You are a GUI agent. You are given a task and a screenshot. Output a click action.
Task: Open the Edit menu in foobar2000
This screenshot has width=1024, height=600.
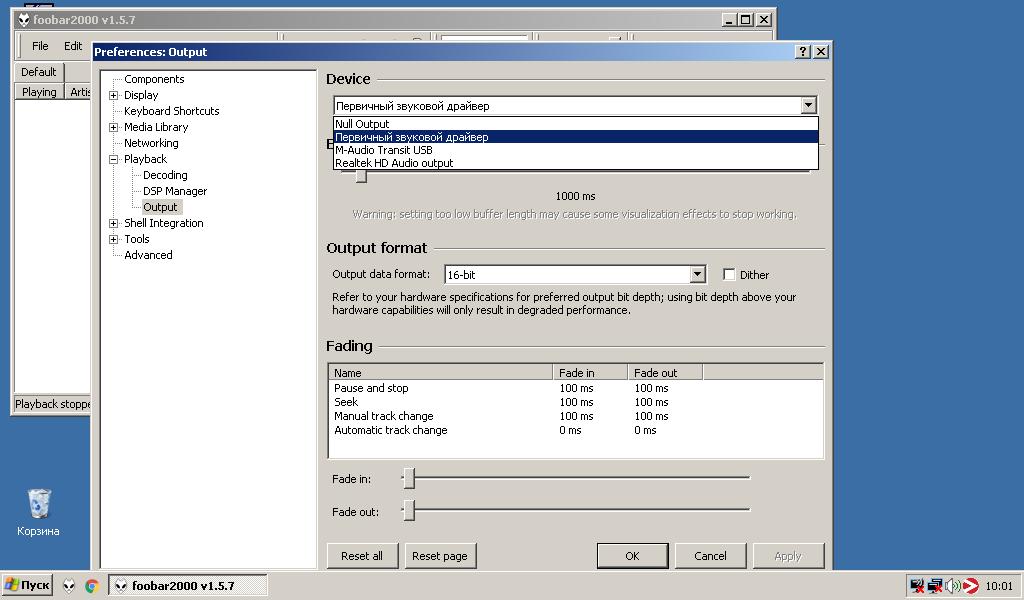72,46
